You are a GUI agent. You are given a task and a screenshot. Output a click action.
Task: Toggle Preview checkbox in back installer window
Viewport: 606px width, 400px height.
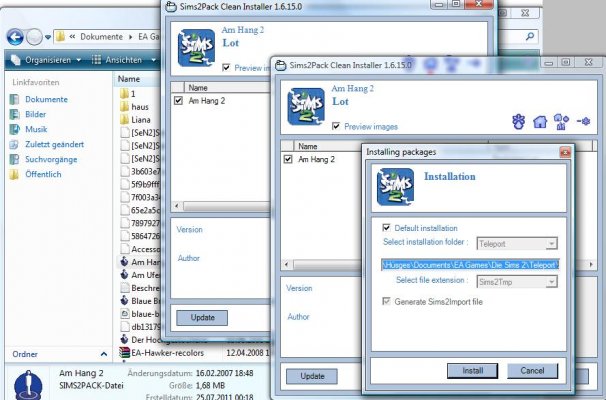click(x=226, y=68)
